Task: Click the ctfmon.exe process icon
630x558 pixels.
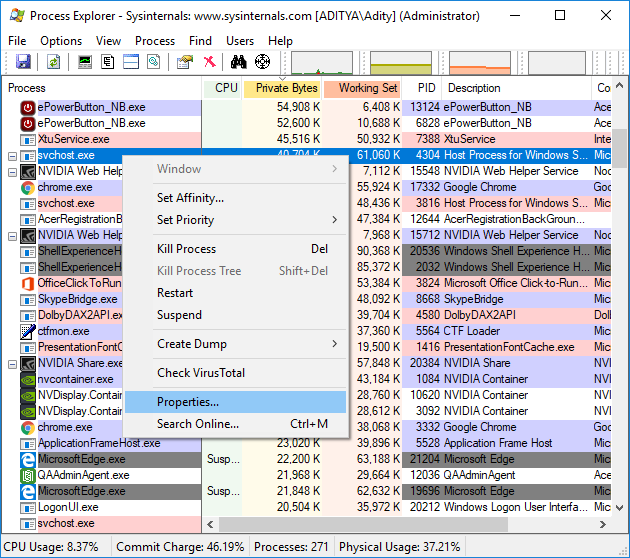Action: [x=29, y=331]
